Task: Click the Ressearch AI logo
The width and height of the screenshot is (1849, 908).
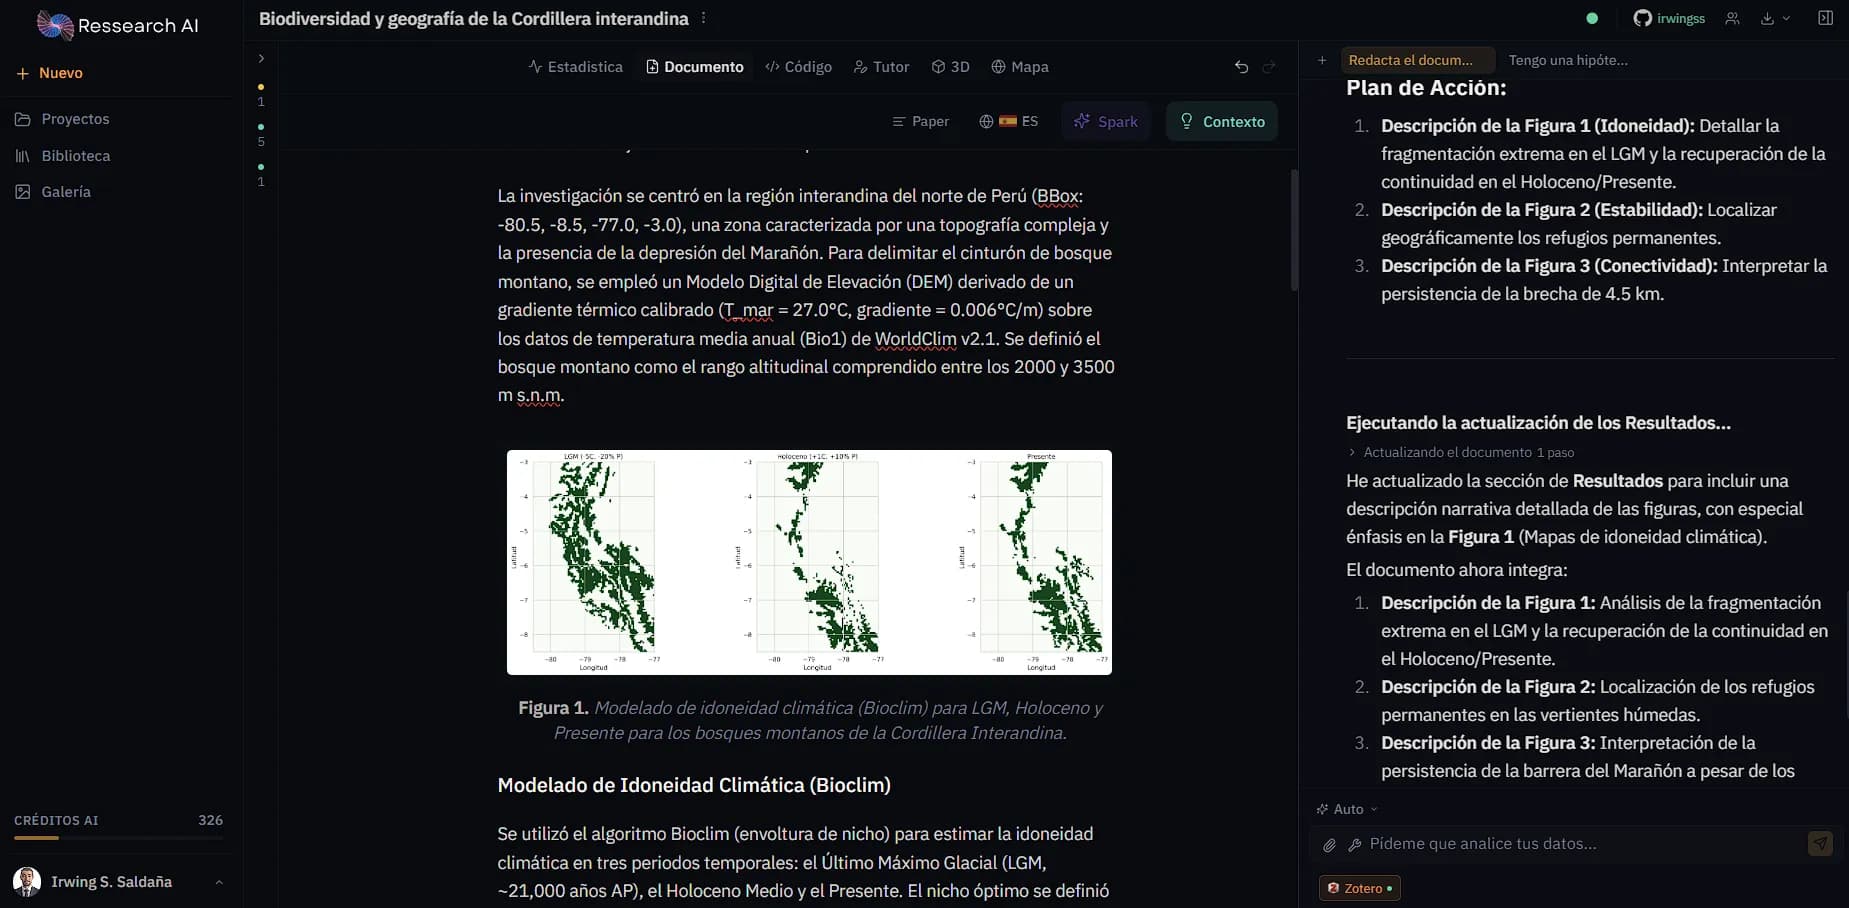Action: 118,25
